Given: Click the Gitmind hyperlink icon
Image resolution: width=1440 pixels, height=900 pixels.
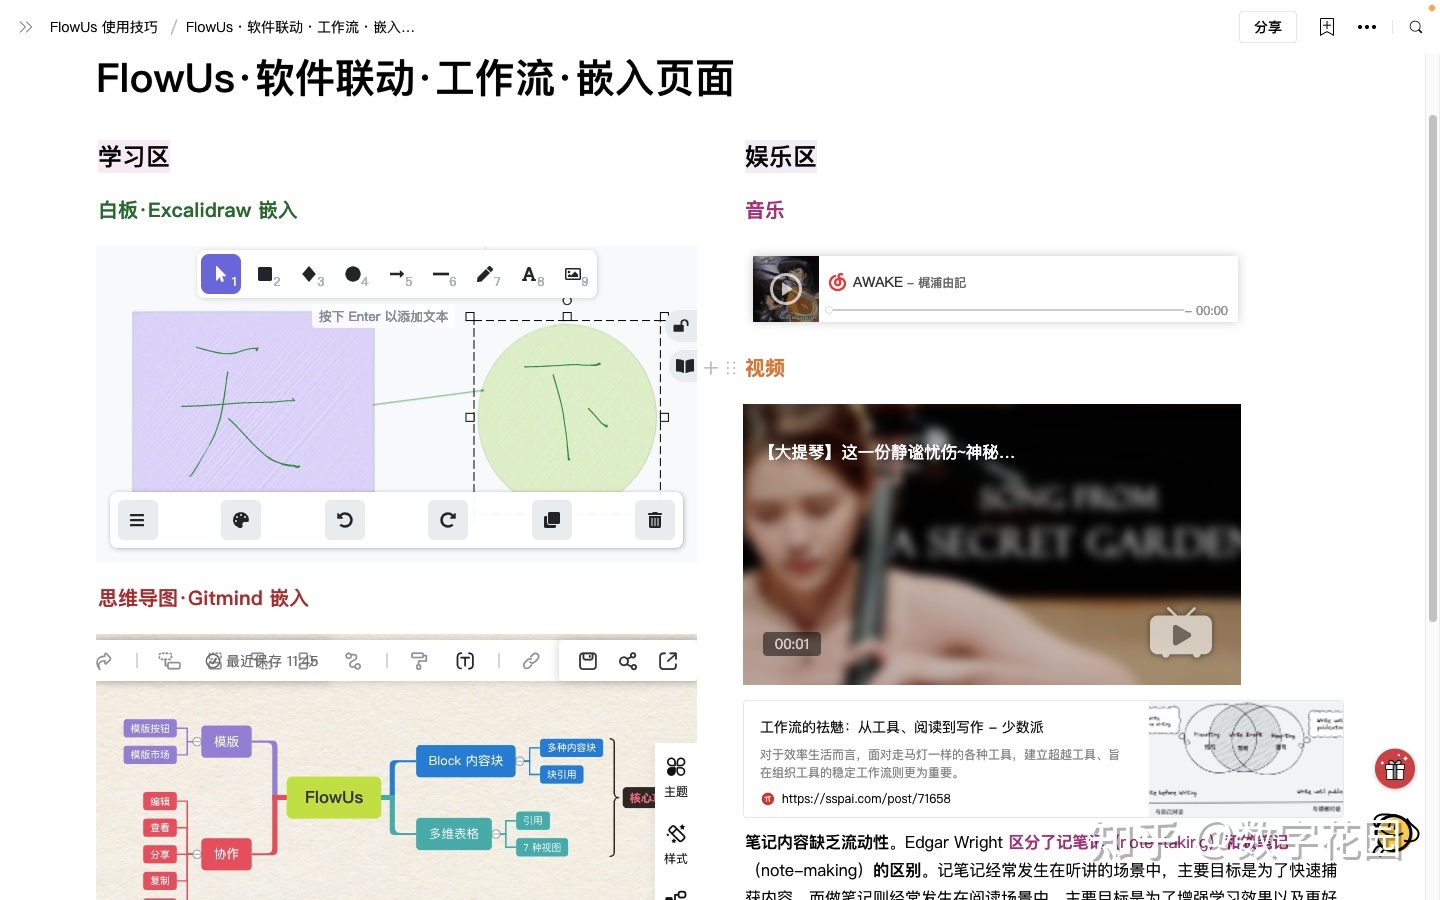Looking at the screenshot, I should [531, 661].
